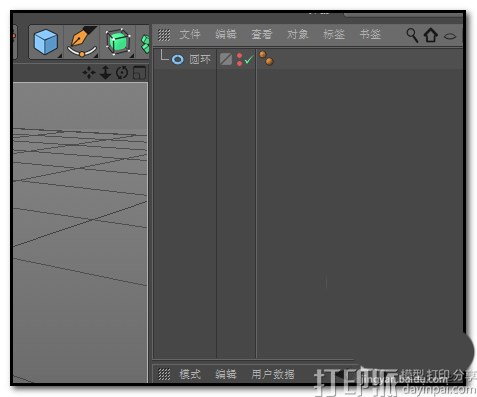Screen dimensions: 477x397
Task: Open the 文件 menu in Object Manager
Action: pos(190,34)
